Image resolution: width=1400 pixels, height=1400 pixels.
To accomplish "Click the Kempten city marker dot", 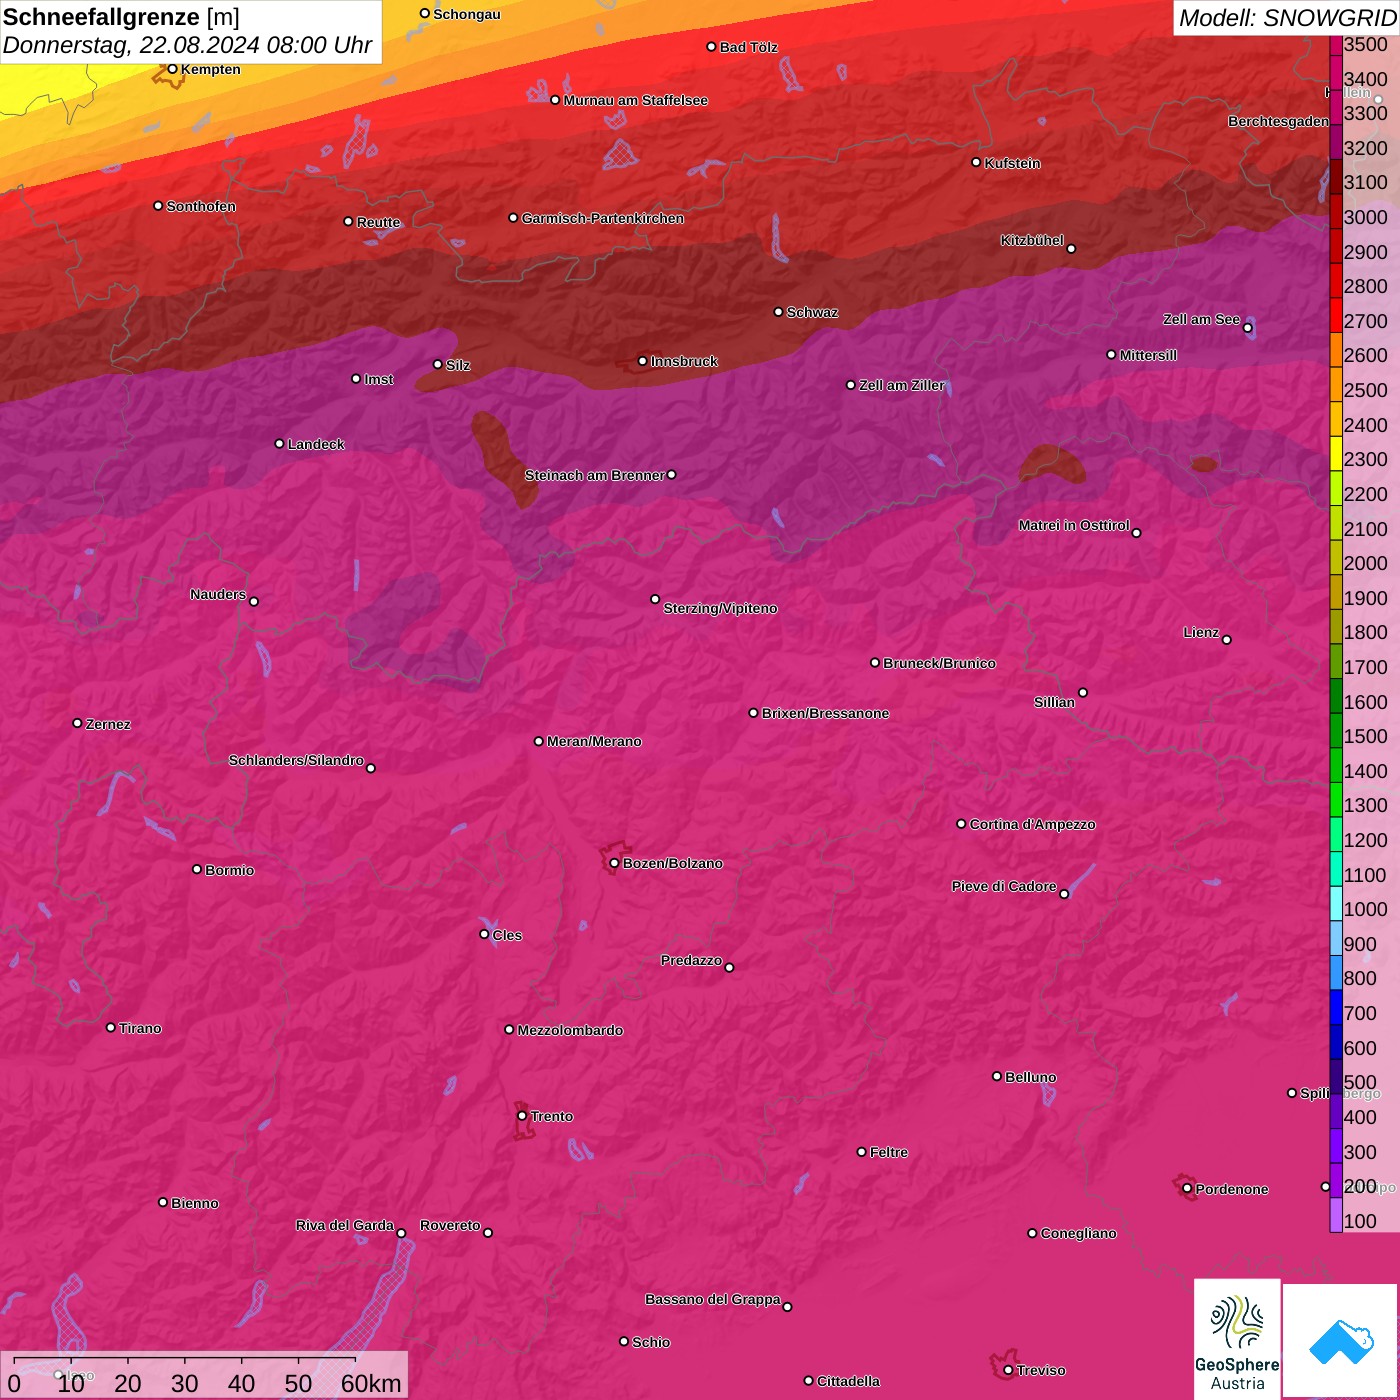I will tap(173, 69).
